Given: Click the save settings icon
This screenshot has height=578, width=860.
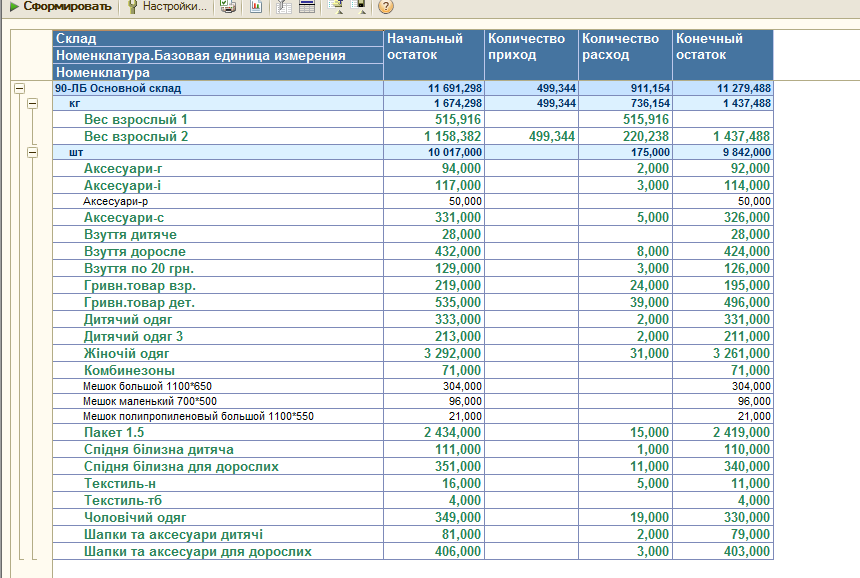Looking at the screenshot, I should [x=359, y=7].
